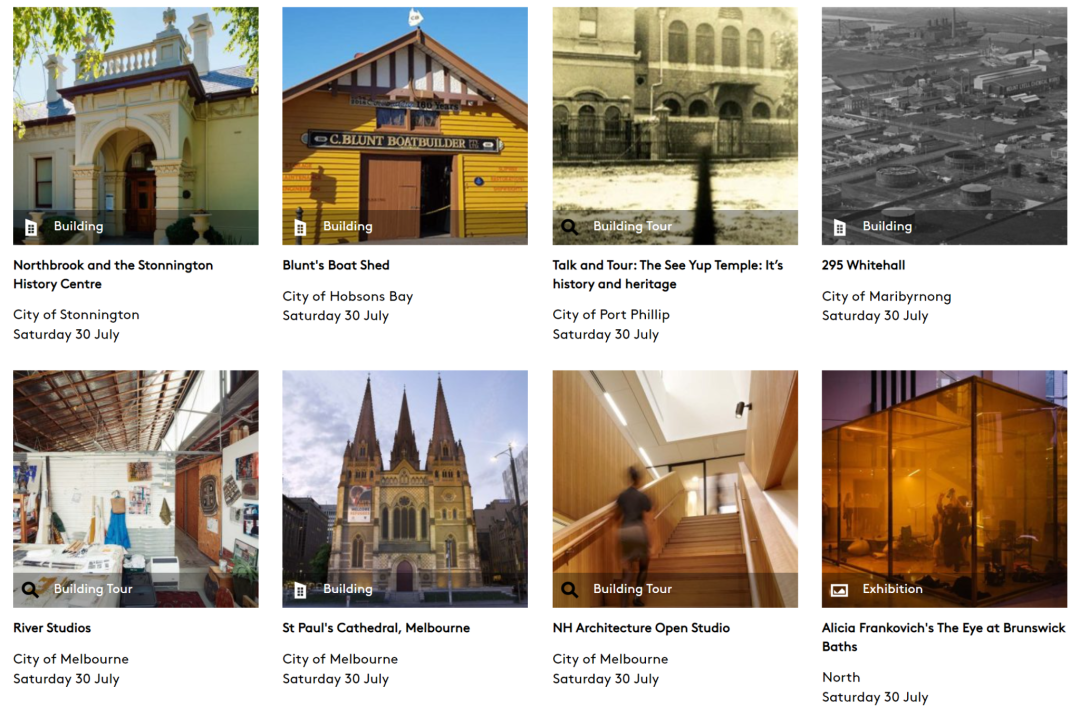The height and width of the screenshot is (707, 1080).
Task: Select the orange glass room exhibition photo
Action: 944,489
